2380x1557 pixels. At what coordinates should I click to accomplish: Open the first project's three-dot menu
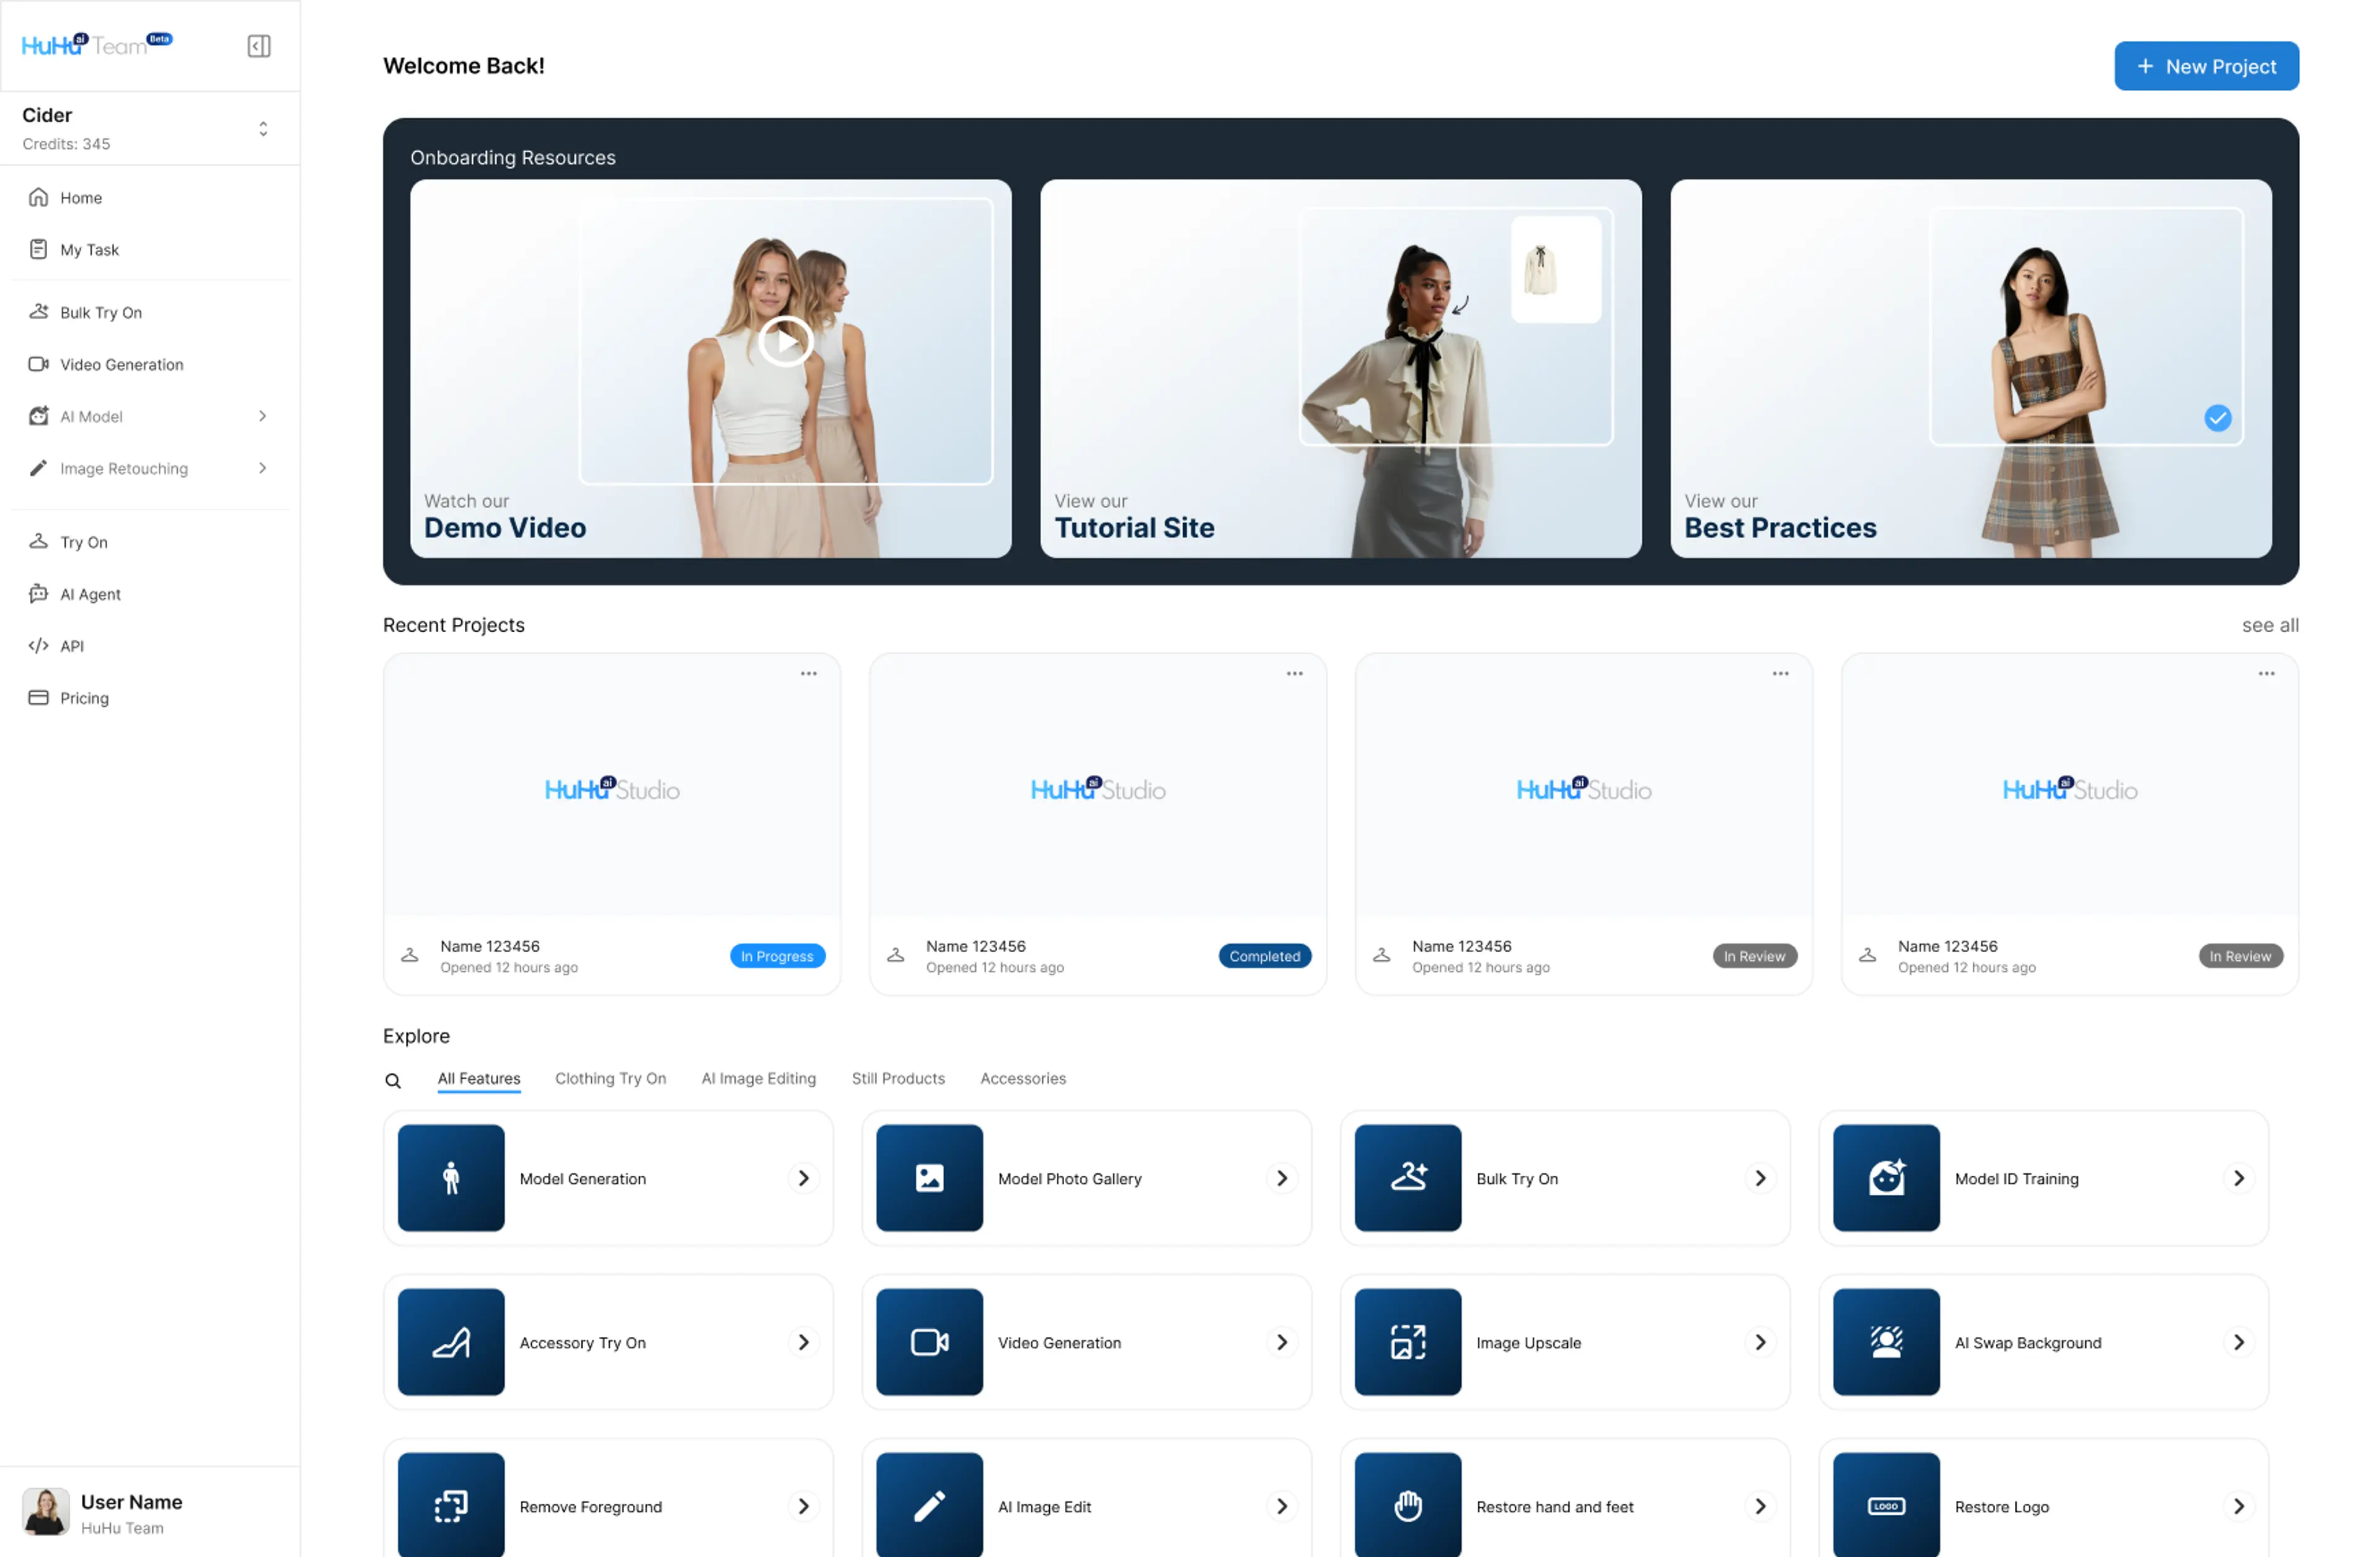click(808, 674)
